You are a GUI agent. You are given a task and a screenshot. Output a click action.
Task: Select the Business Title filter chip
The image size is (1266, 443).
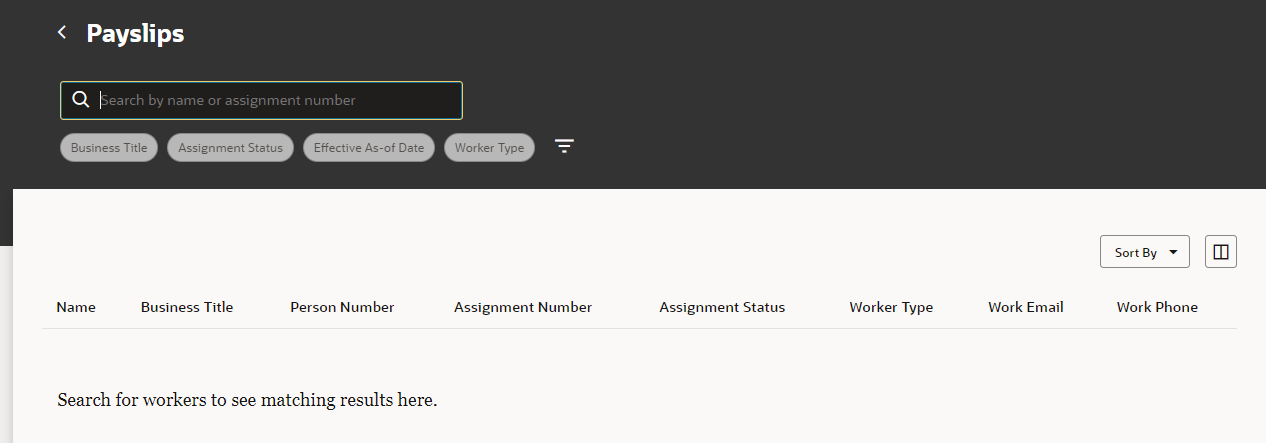pyautogui.click(x=109, y=148)
